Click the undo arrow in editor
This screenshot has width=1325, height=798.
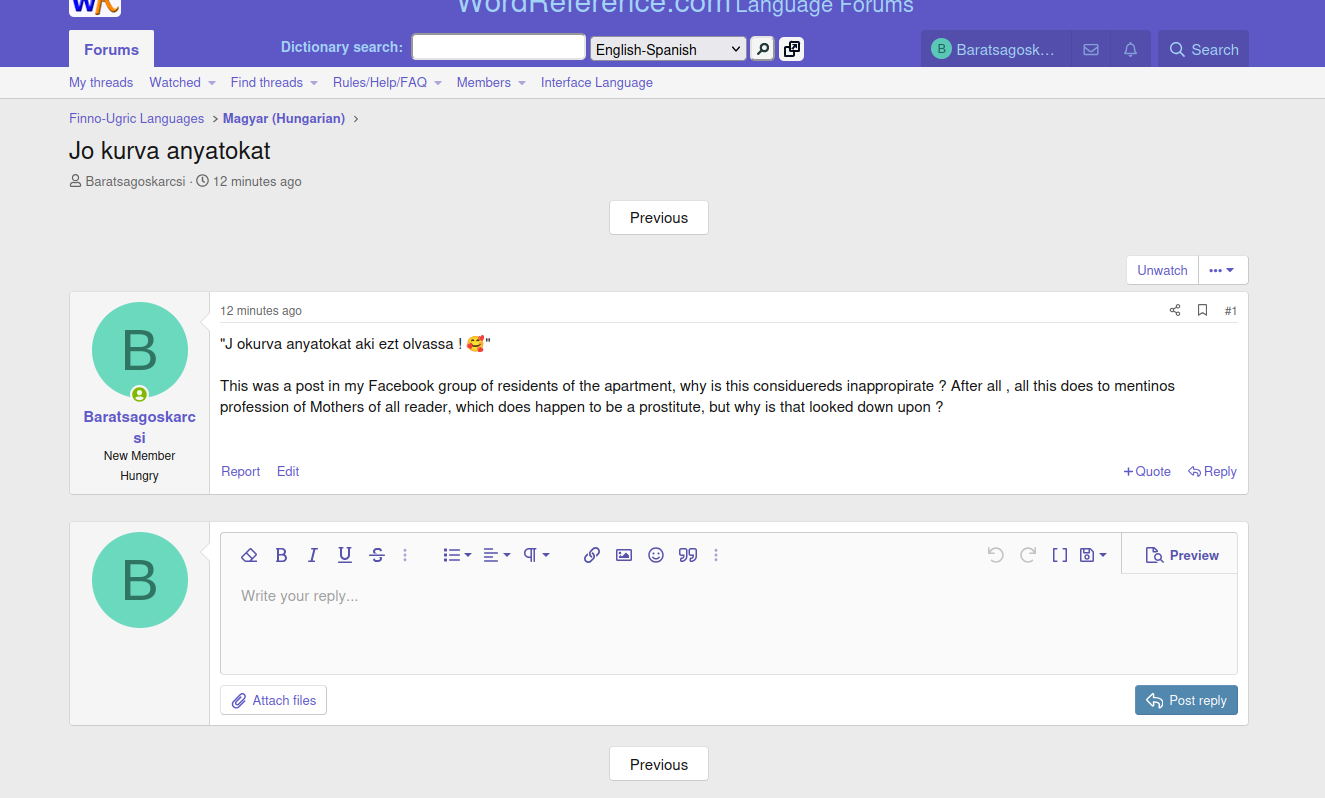click(995, 555)
